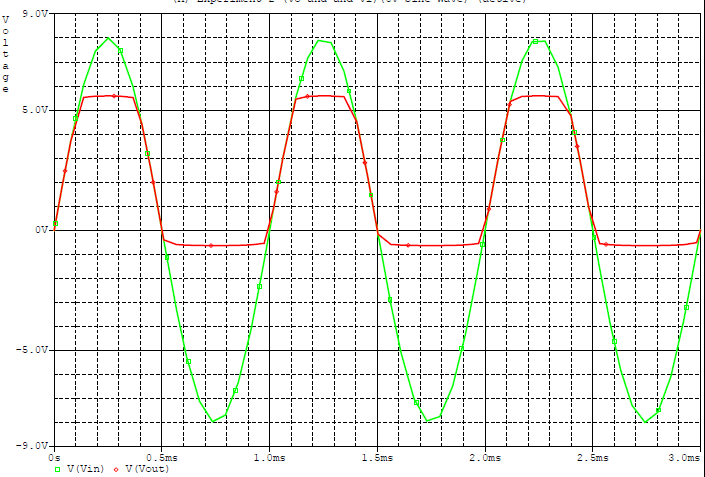Click the 1.0ms x-axis label
This screenshot has height=477, width=705.
coord(269,458)
